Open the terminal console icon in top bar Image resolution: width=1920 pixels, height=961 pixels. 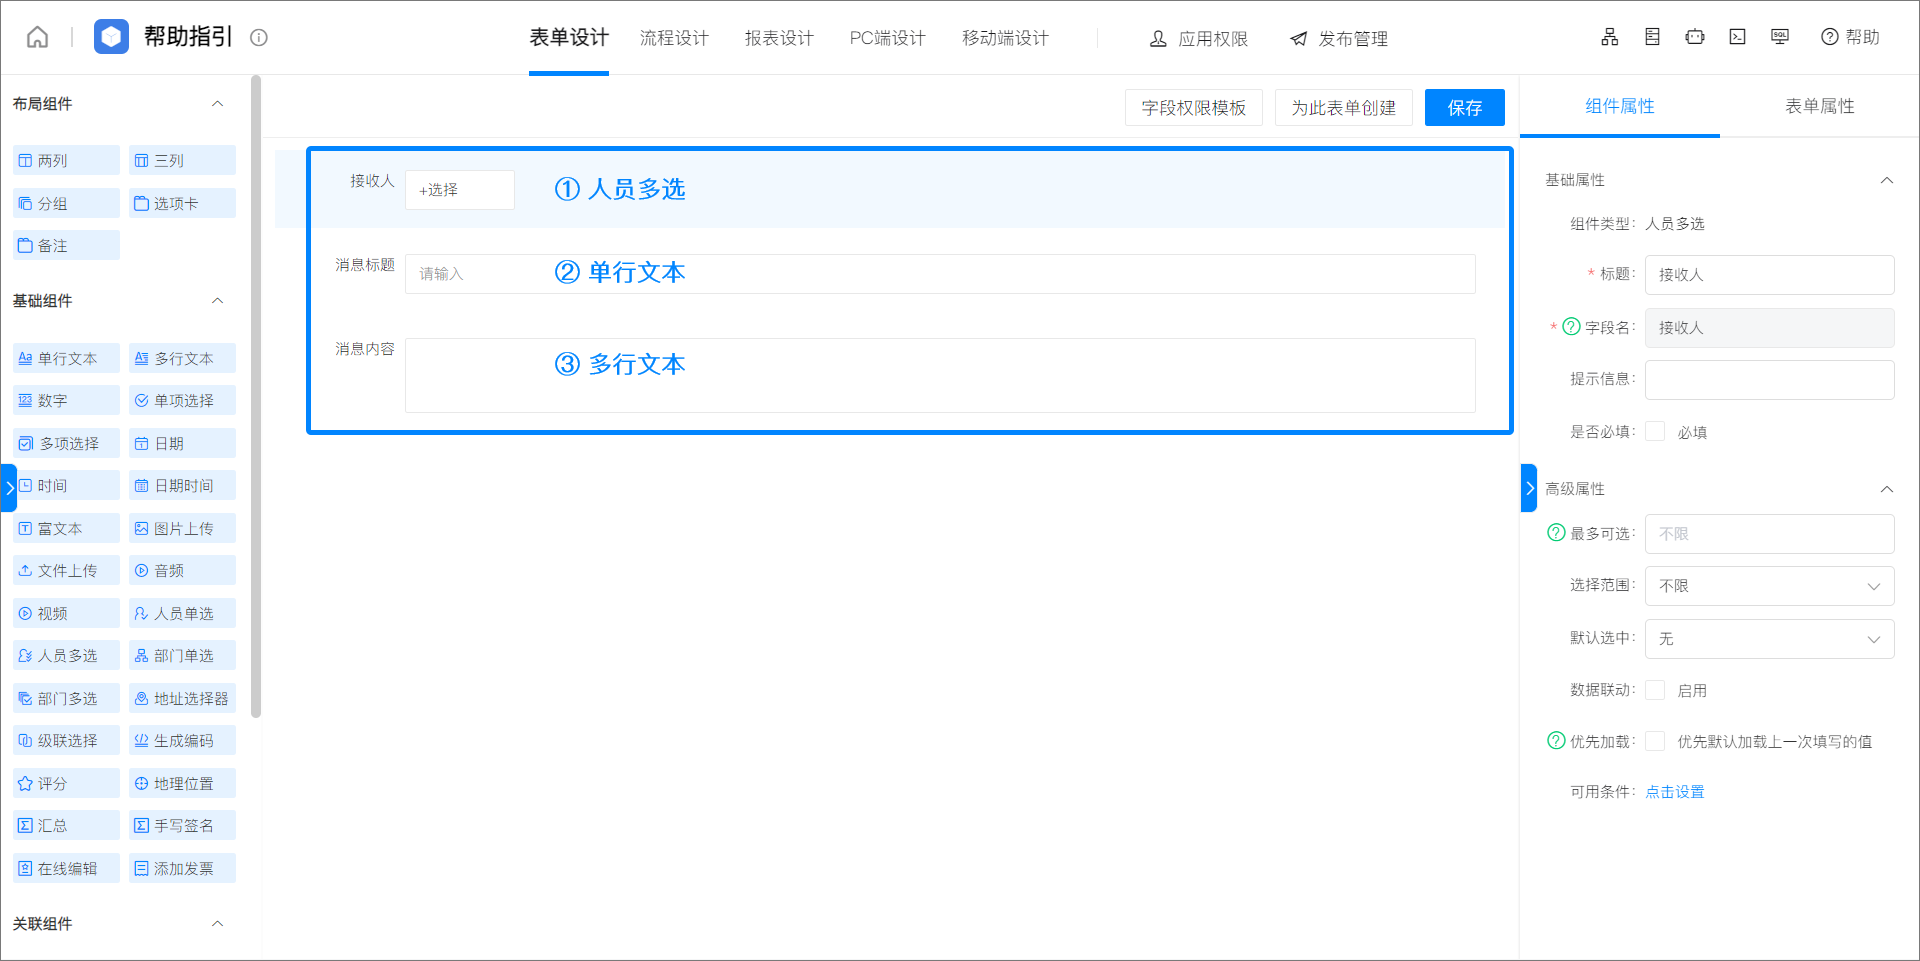pyautogui.click(x=1737, y=37)
